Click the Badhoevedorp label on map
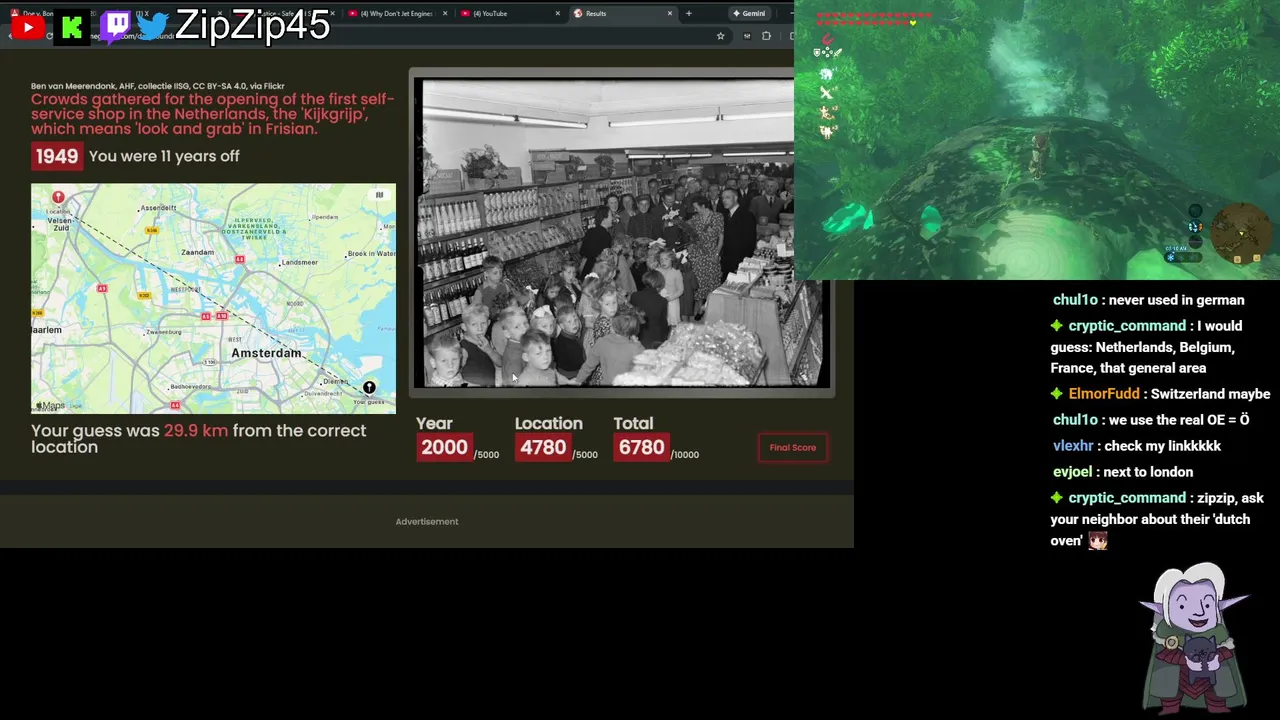 [190, 386]
